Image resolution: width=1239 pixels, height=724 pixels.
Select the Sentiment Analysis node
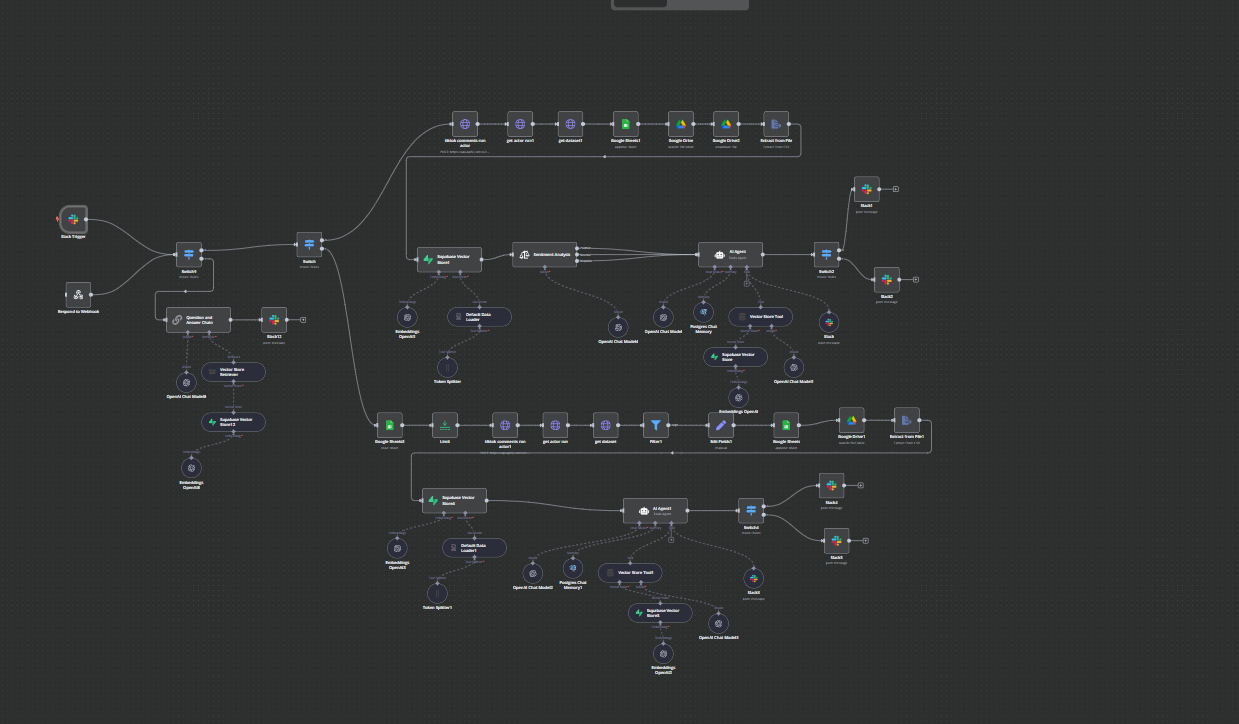[544, 254]
